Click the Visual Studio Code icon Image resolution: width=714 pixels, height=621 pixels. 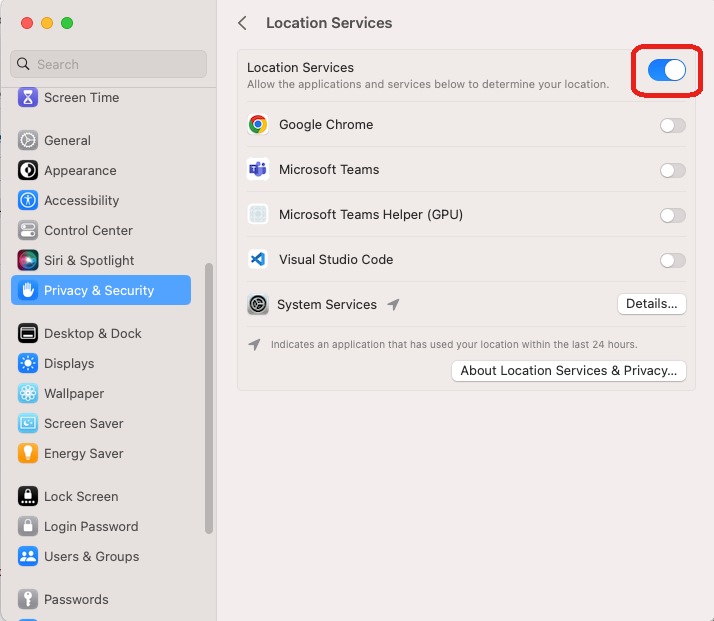pyautogui.click(x=258, y=260)
